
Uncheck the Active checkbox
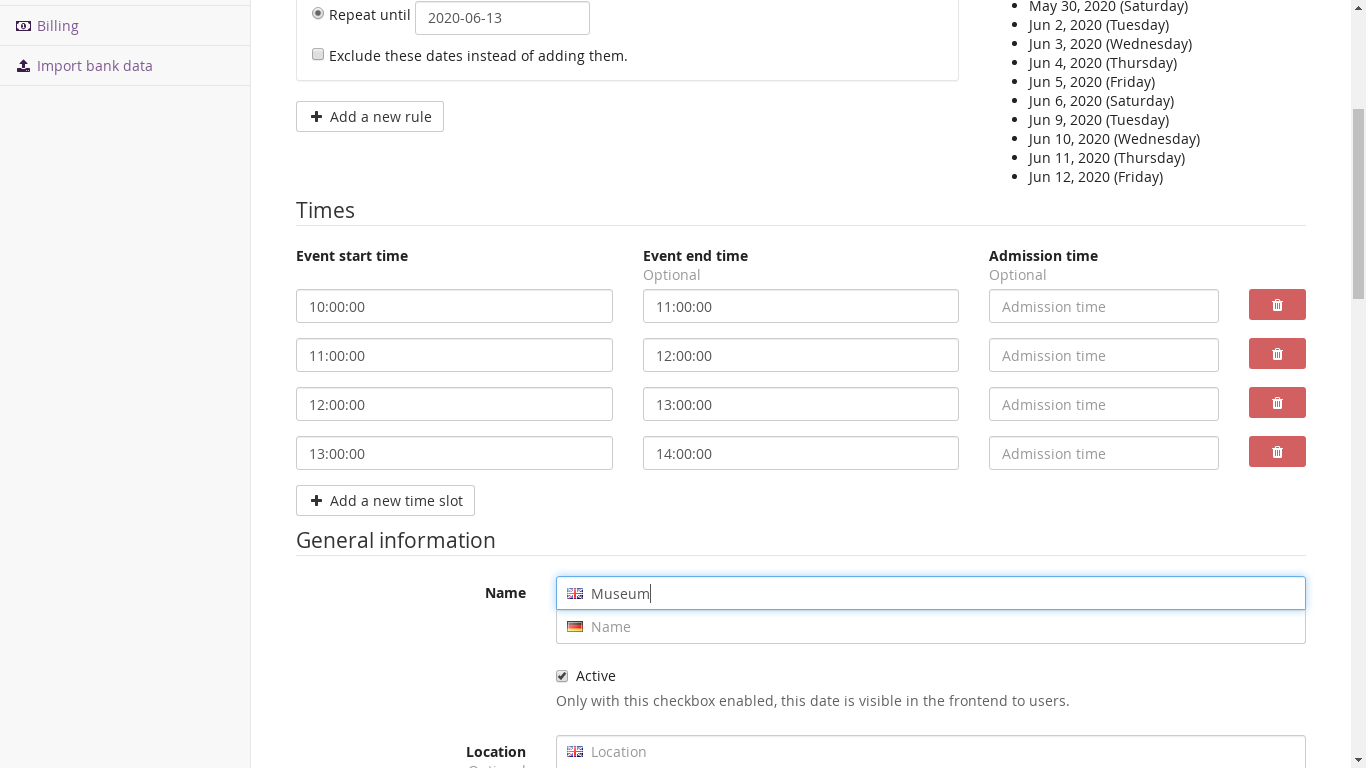[562, 676]
